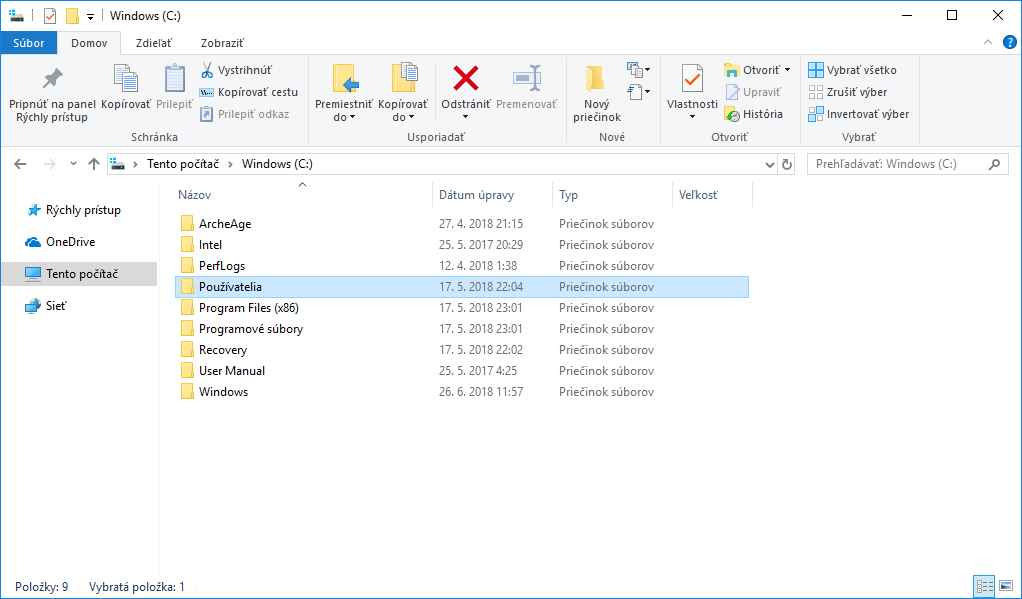Image resolution: width=1022 pixels, height=599 pixels.
Task: Open address bar history dropdown
Action: pyautogui.click(x=768, y=164)
